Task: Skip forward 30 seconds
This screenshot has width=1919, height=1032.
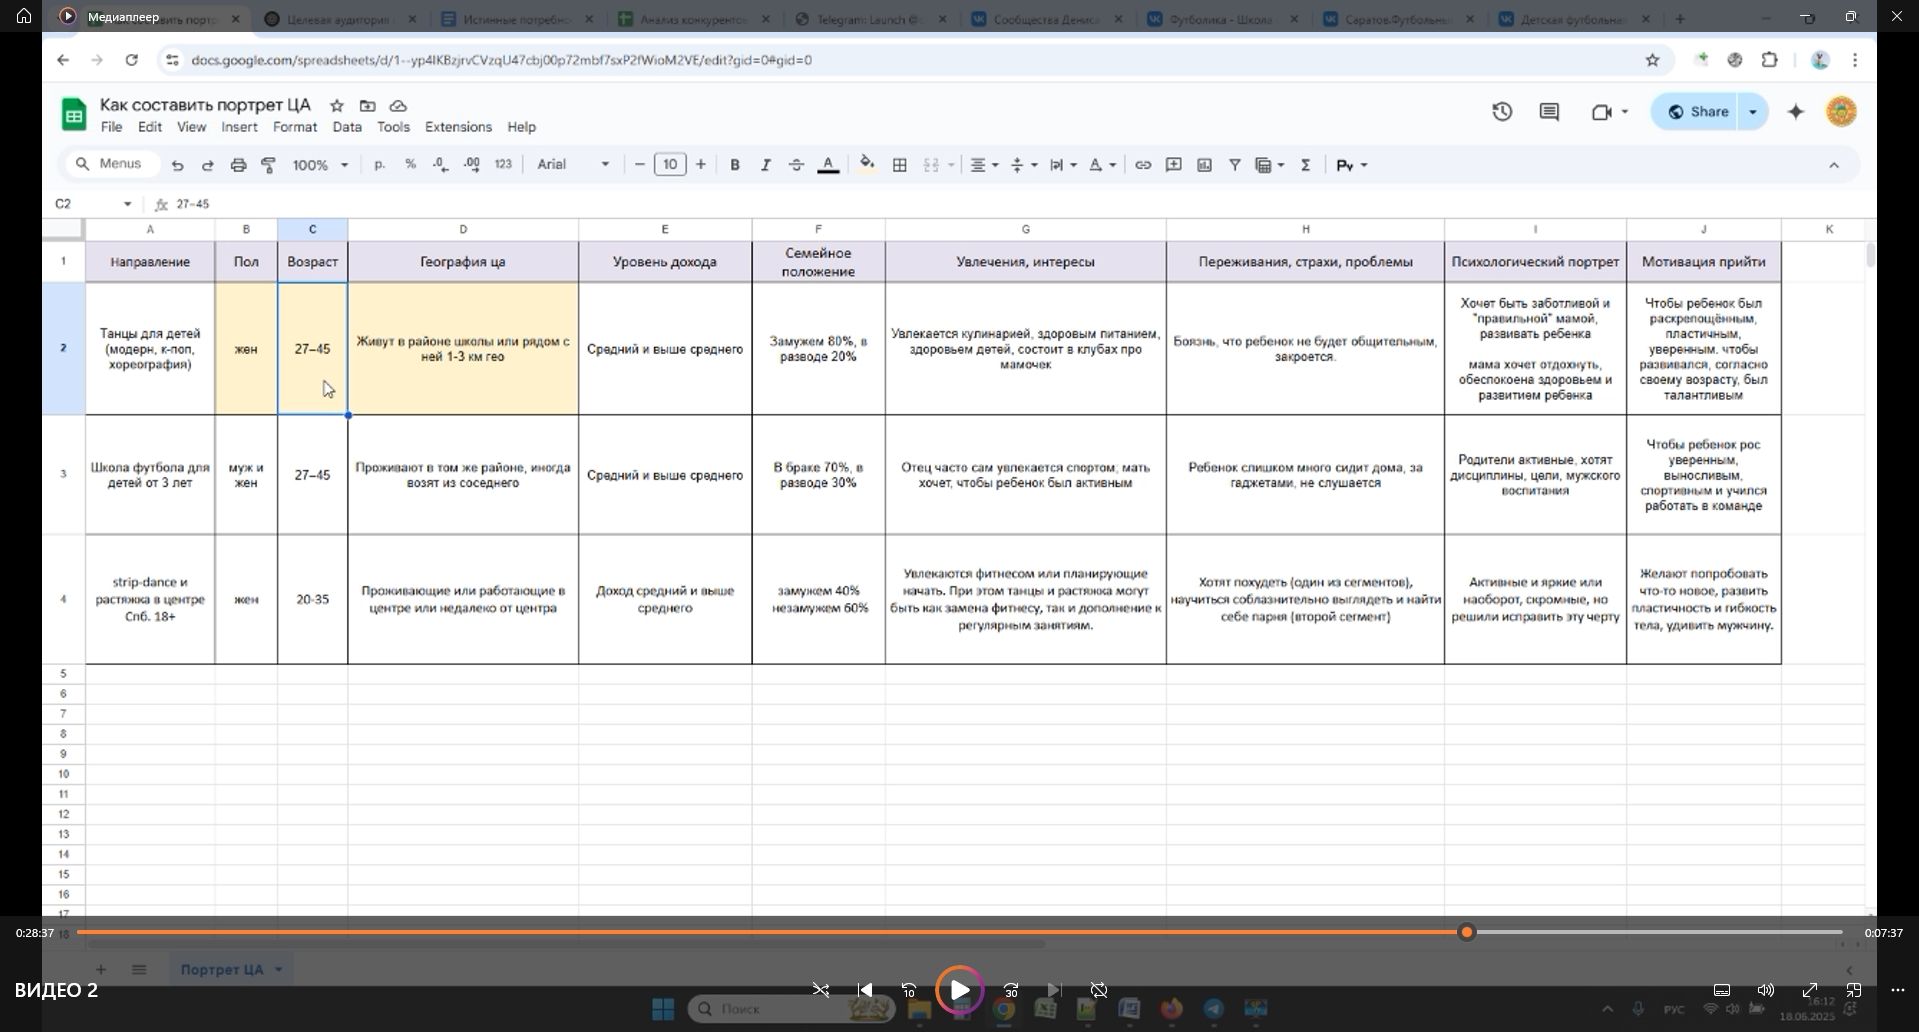Action: point(1011,990)
